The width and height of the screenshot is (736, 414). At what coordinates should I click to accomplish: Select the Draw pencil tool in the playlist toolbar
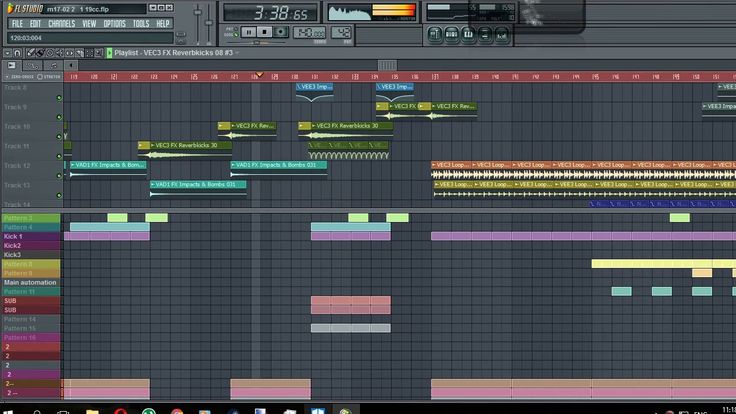pyautogui.click(x=31, y=53)
